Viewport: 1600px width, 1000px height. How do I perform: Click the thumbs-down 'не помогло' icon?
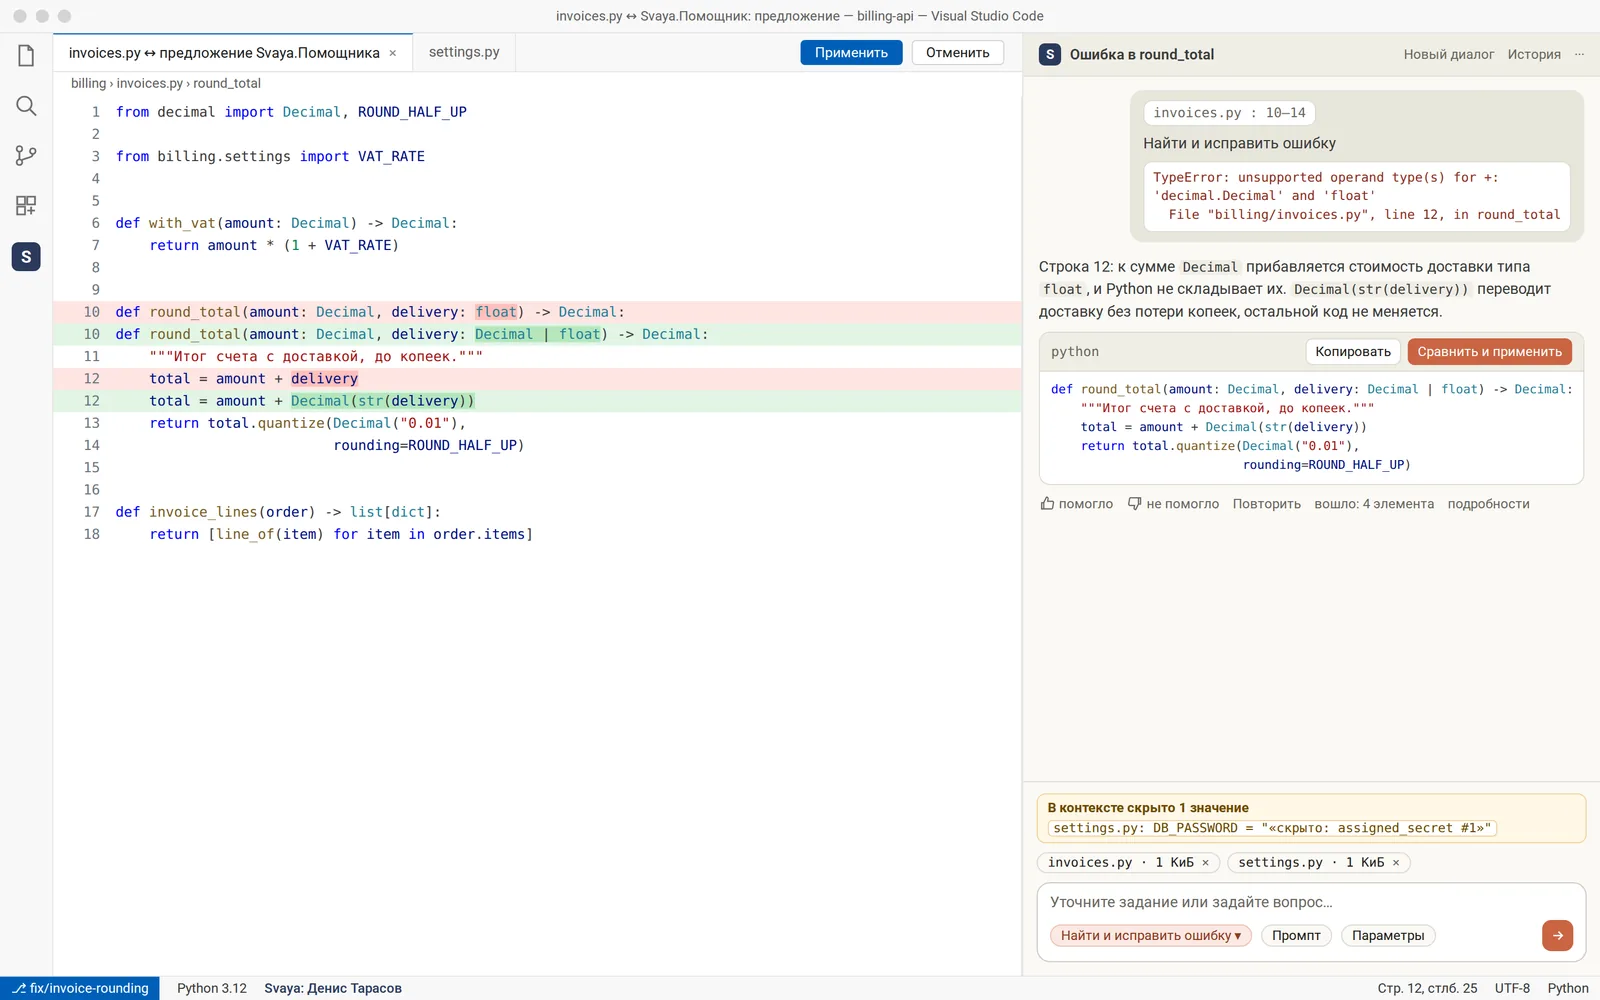pos(1134,504)
